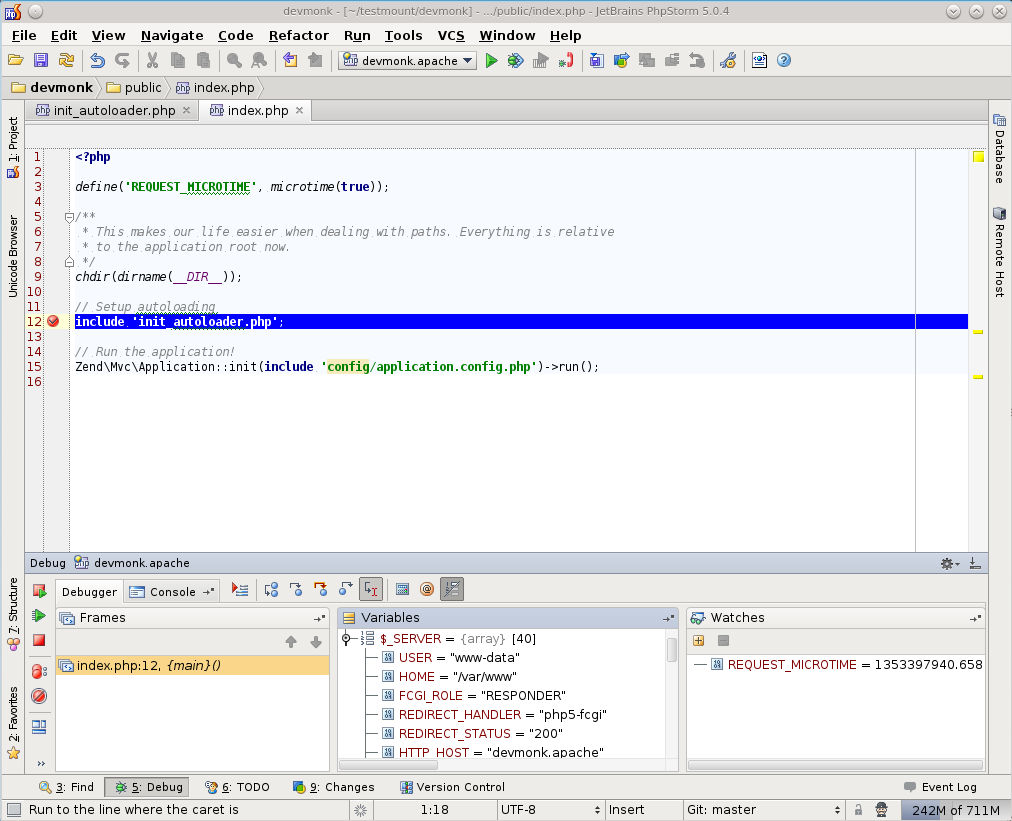Open the Database side panel

[999, 148]
